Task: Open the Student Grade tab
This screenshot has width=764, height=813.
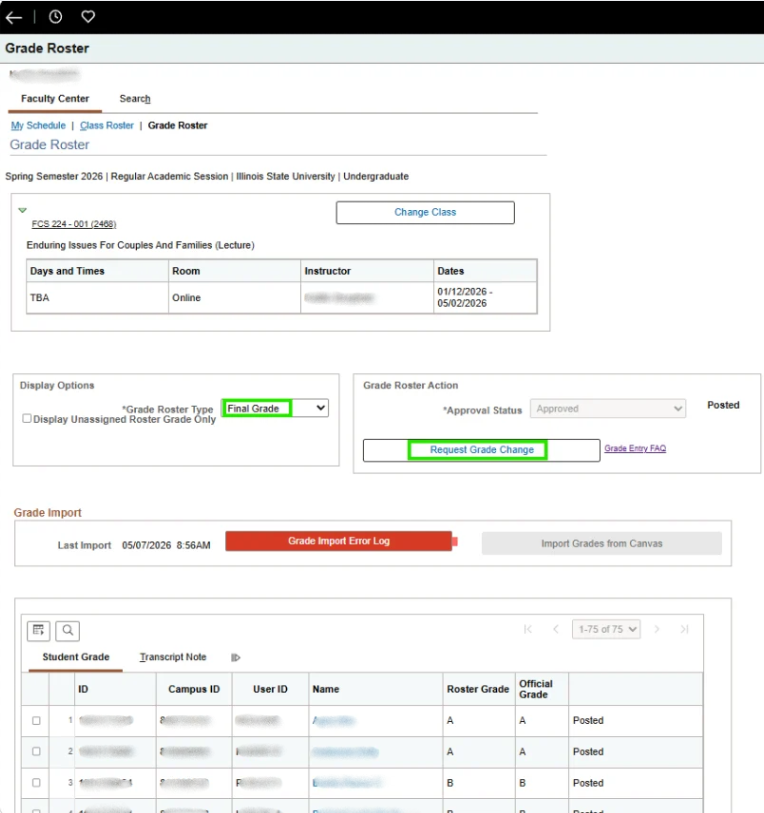Action: click(x=76, y=657)
